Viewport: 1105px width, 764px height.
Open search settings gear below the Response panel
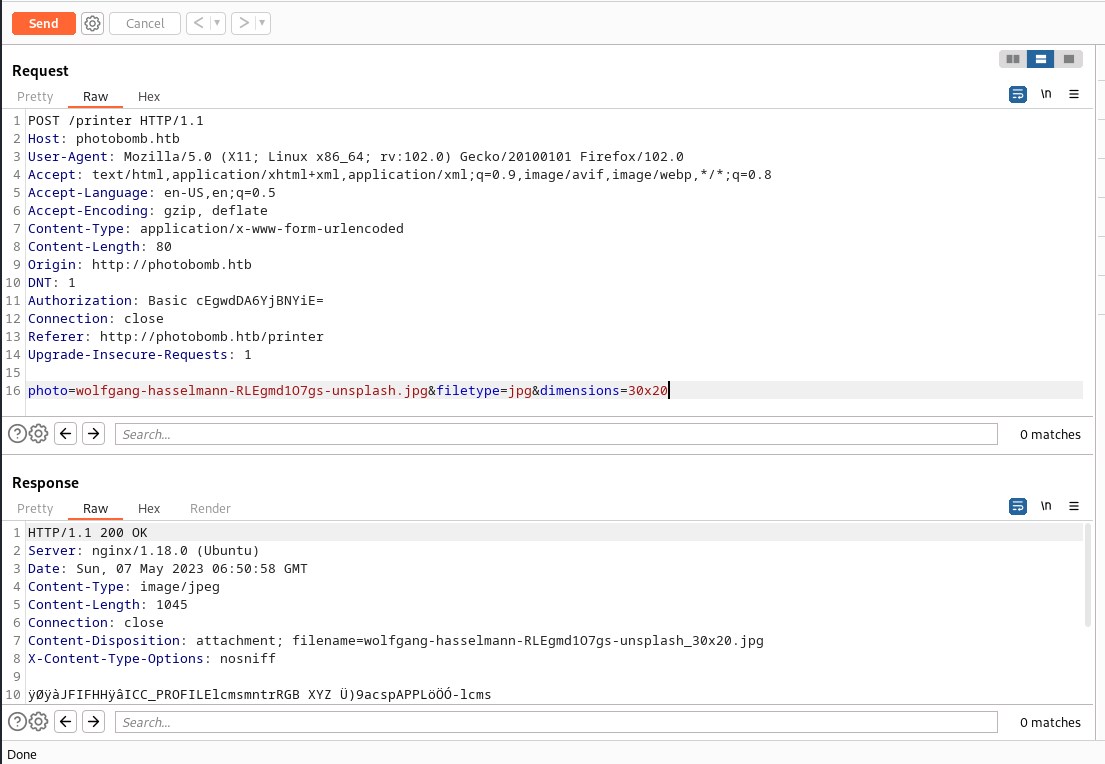38,721
